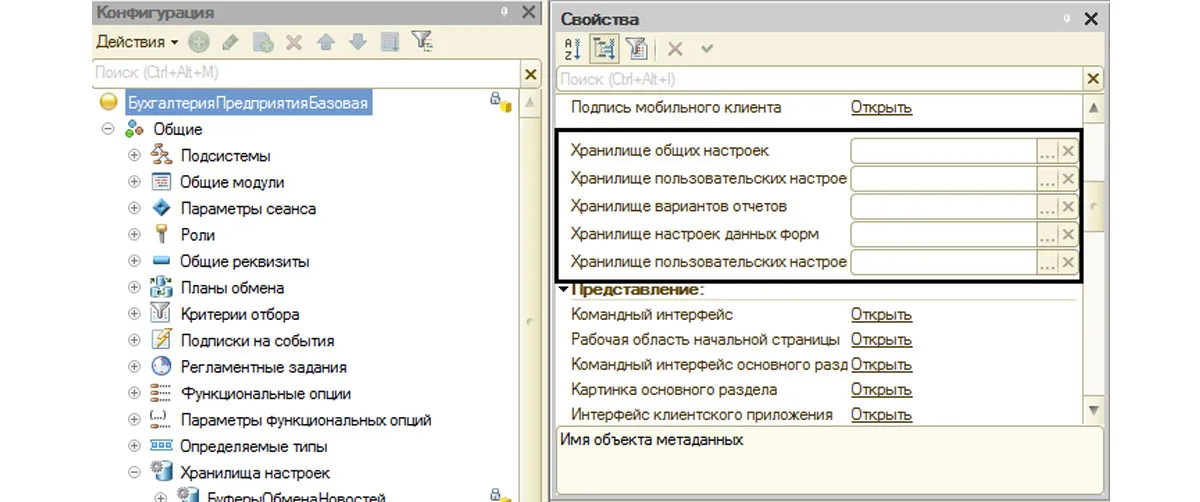Viewport: 1200px width, 502px height.
Task: Click the green Add button in Configuration toolbar
Action: tap(199, 42)
